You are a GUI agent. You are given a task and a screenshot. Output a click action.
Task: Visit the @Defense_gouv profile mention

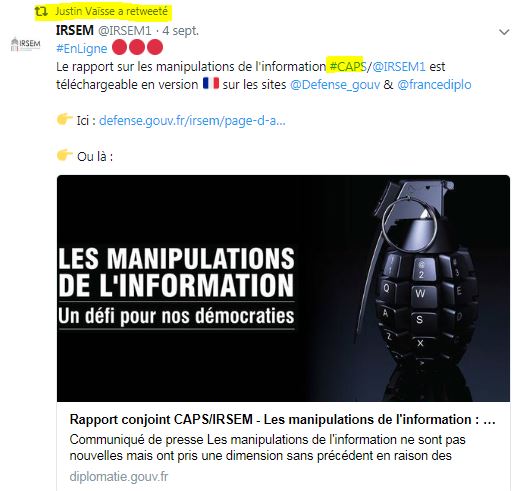pos(335,84)
